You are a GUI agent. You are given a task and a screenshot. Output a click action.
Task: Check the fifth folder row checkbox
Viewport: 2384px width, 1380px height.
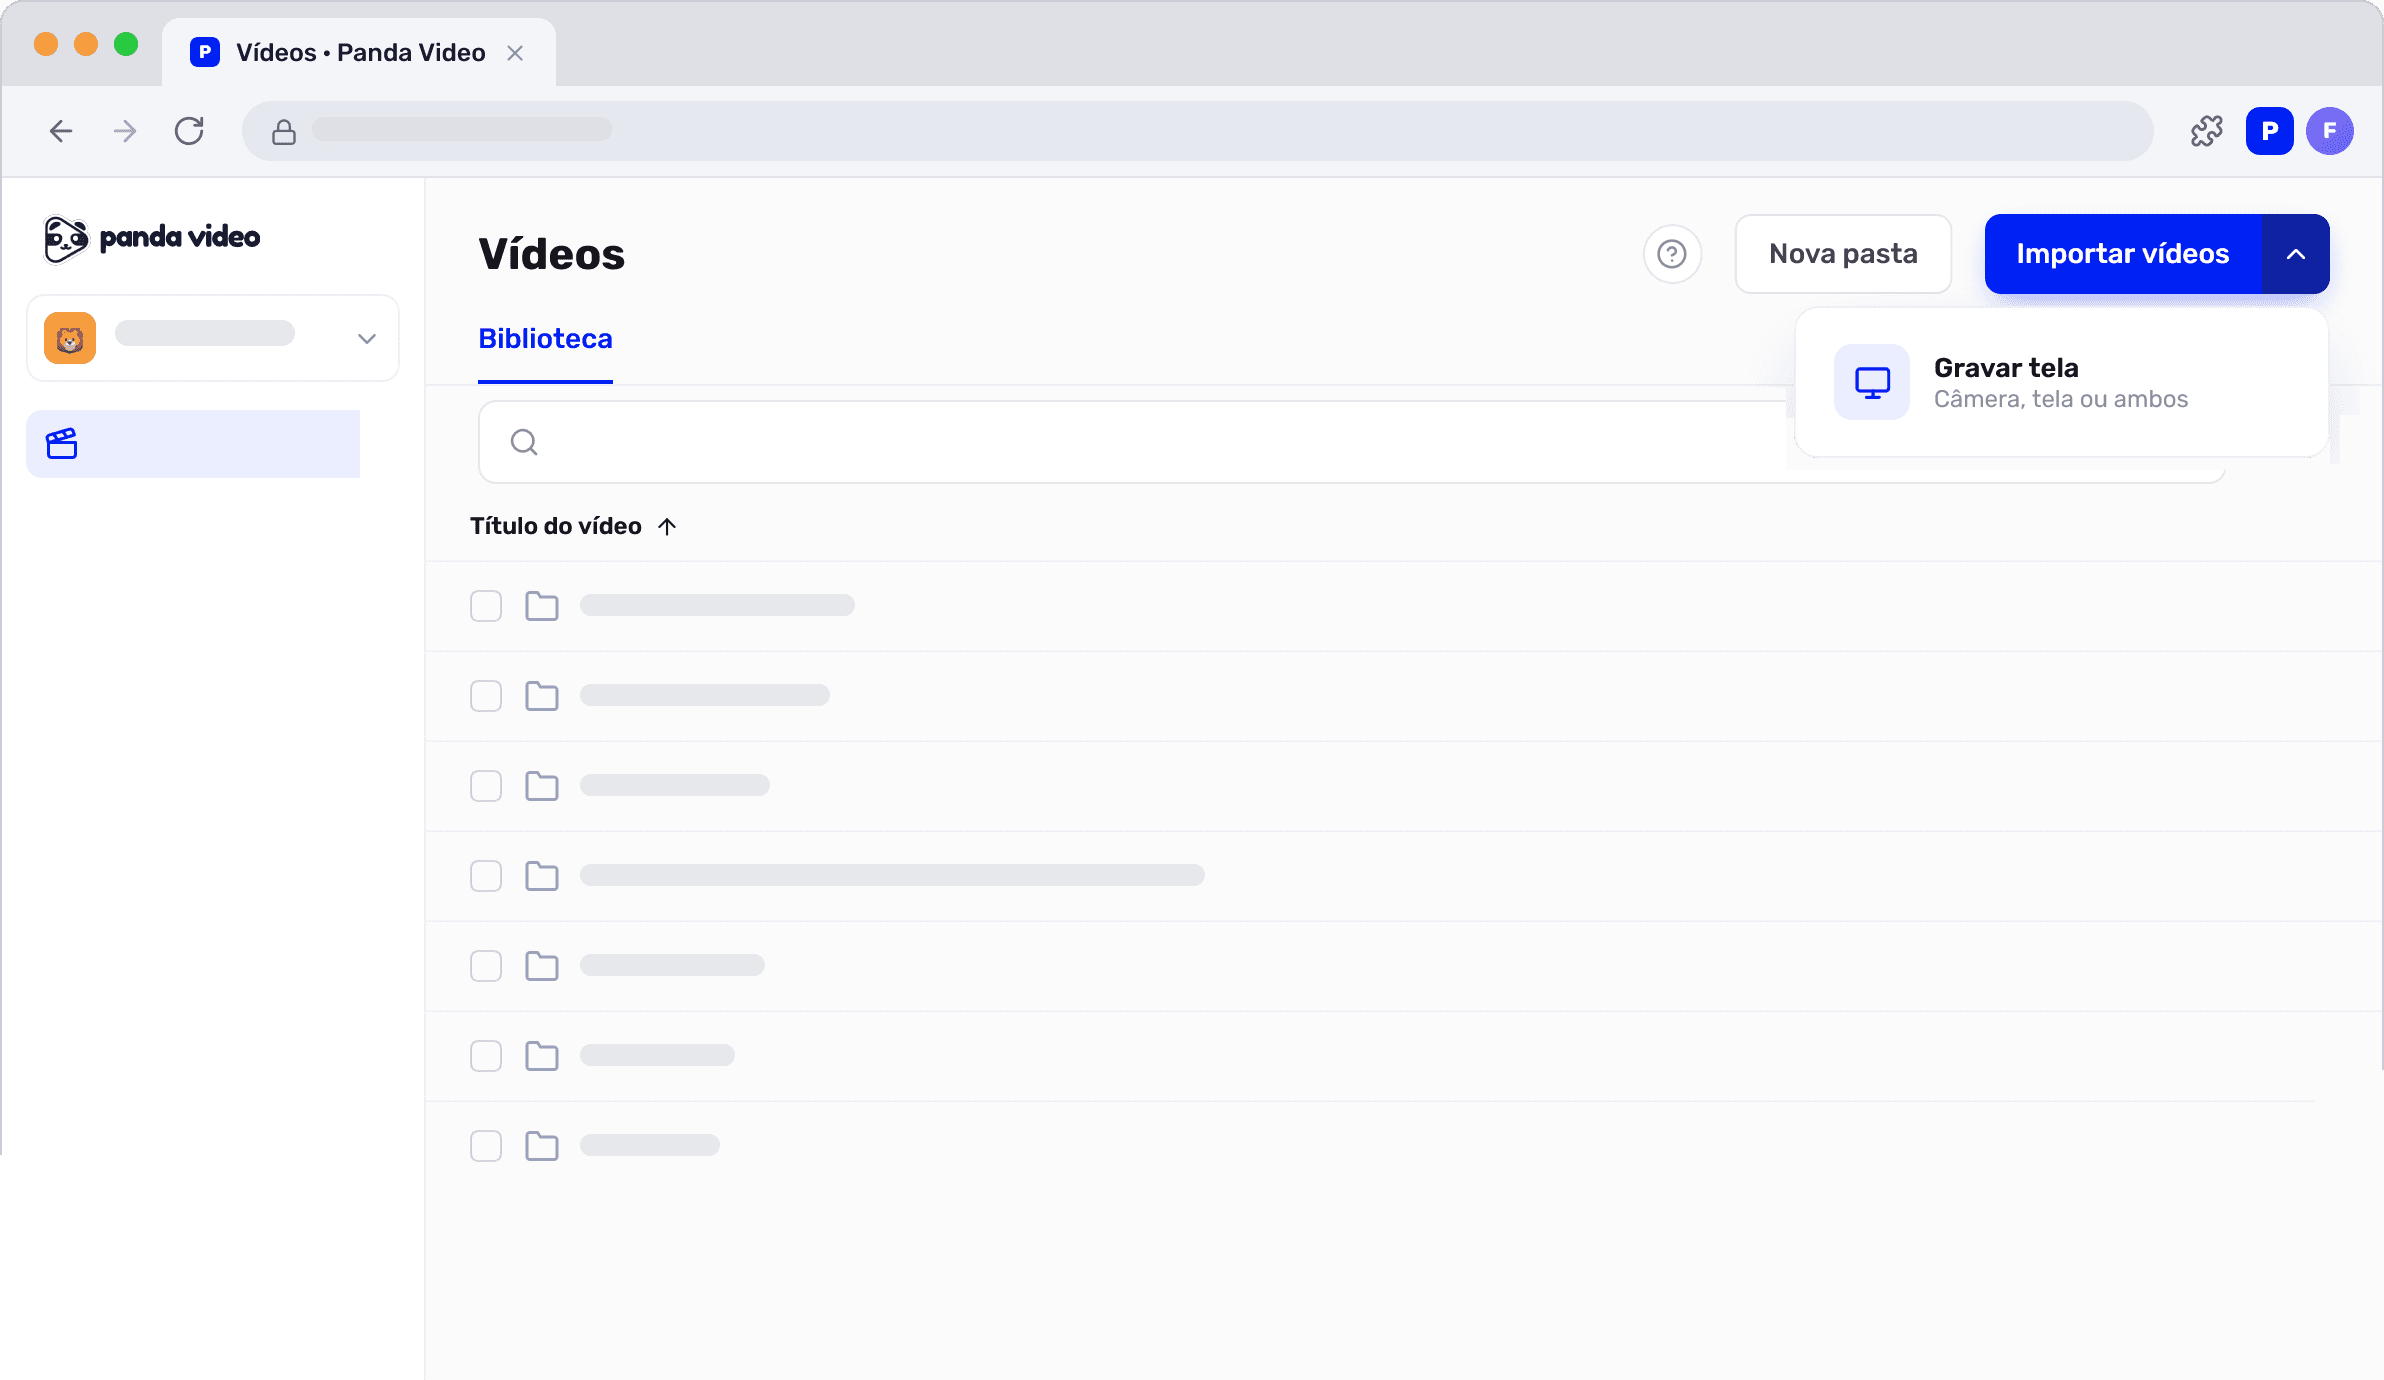click(x=486, y=966)
